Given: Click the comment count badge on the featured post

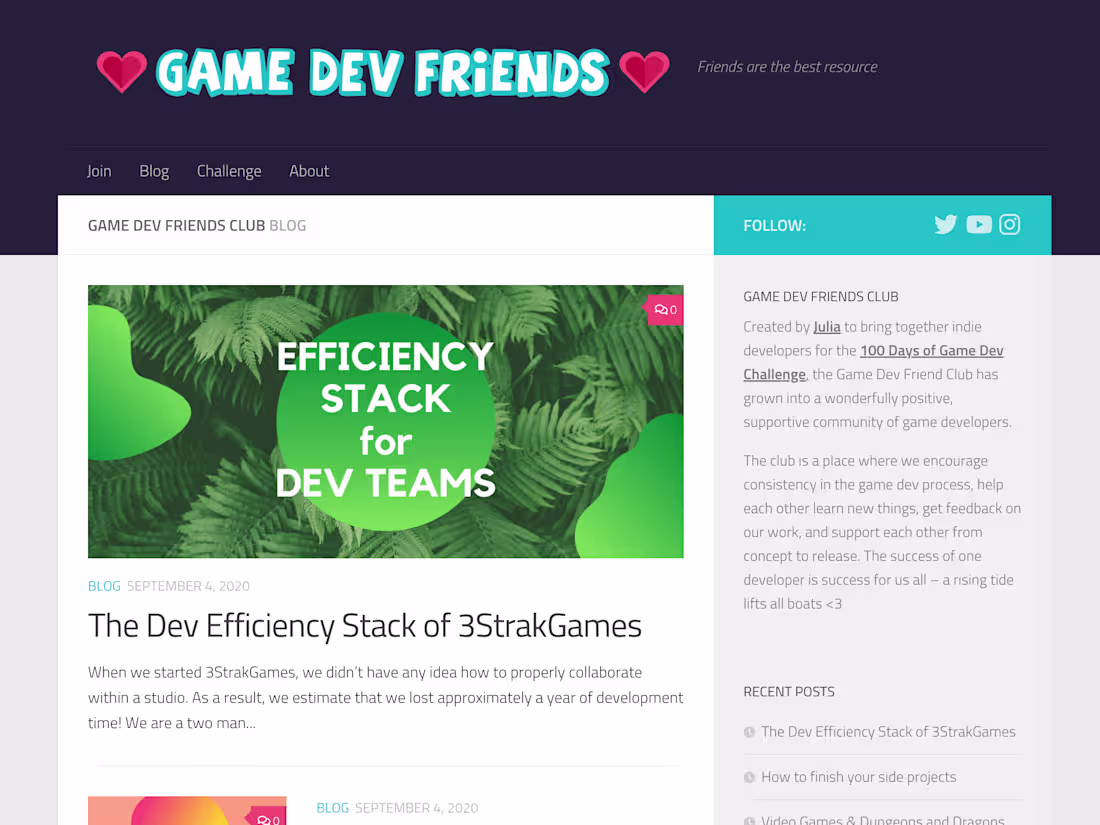Looking at the screenshot, I should [x=665, y=309].
